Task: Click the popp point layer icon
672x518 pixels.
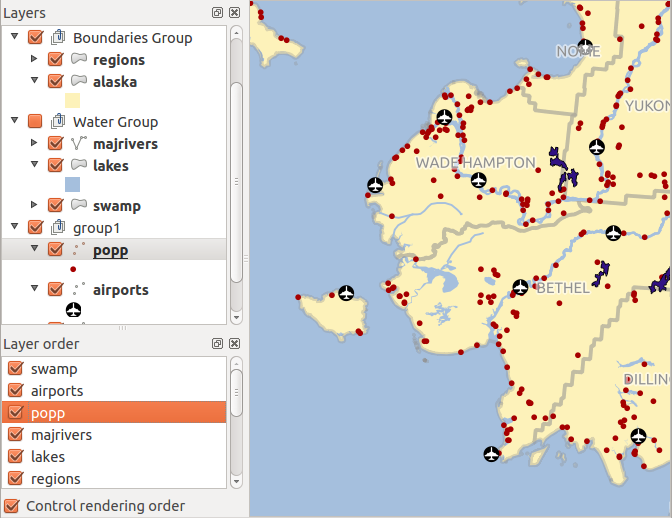Action: [x=78, y=250]
